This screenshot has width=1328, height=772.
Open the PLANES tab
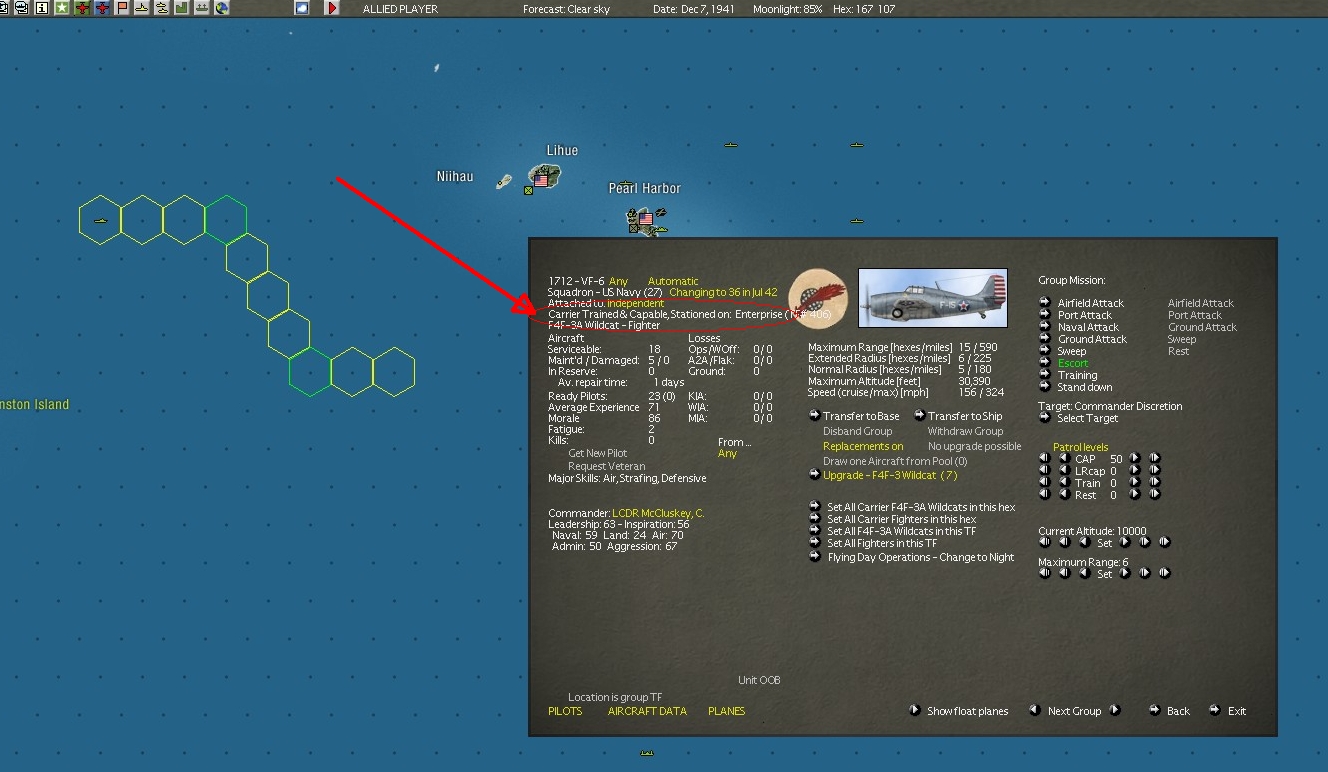click(727, 711)
